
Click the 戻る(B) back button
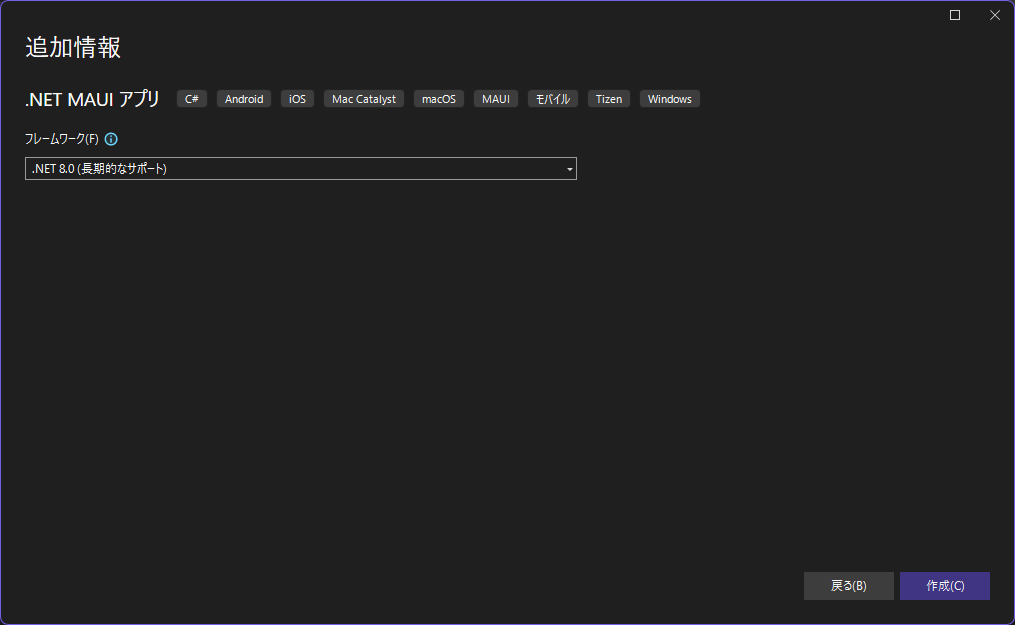click(x=849, y=586)
